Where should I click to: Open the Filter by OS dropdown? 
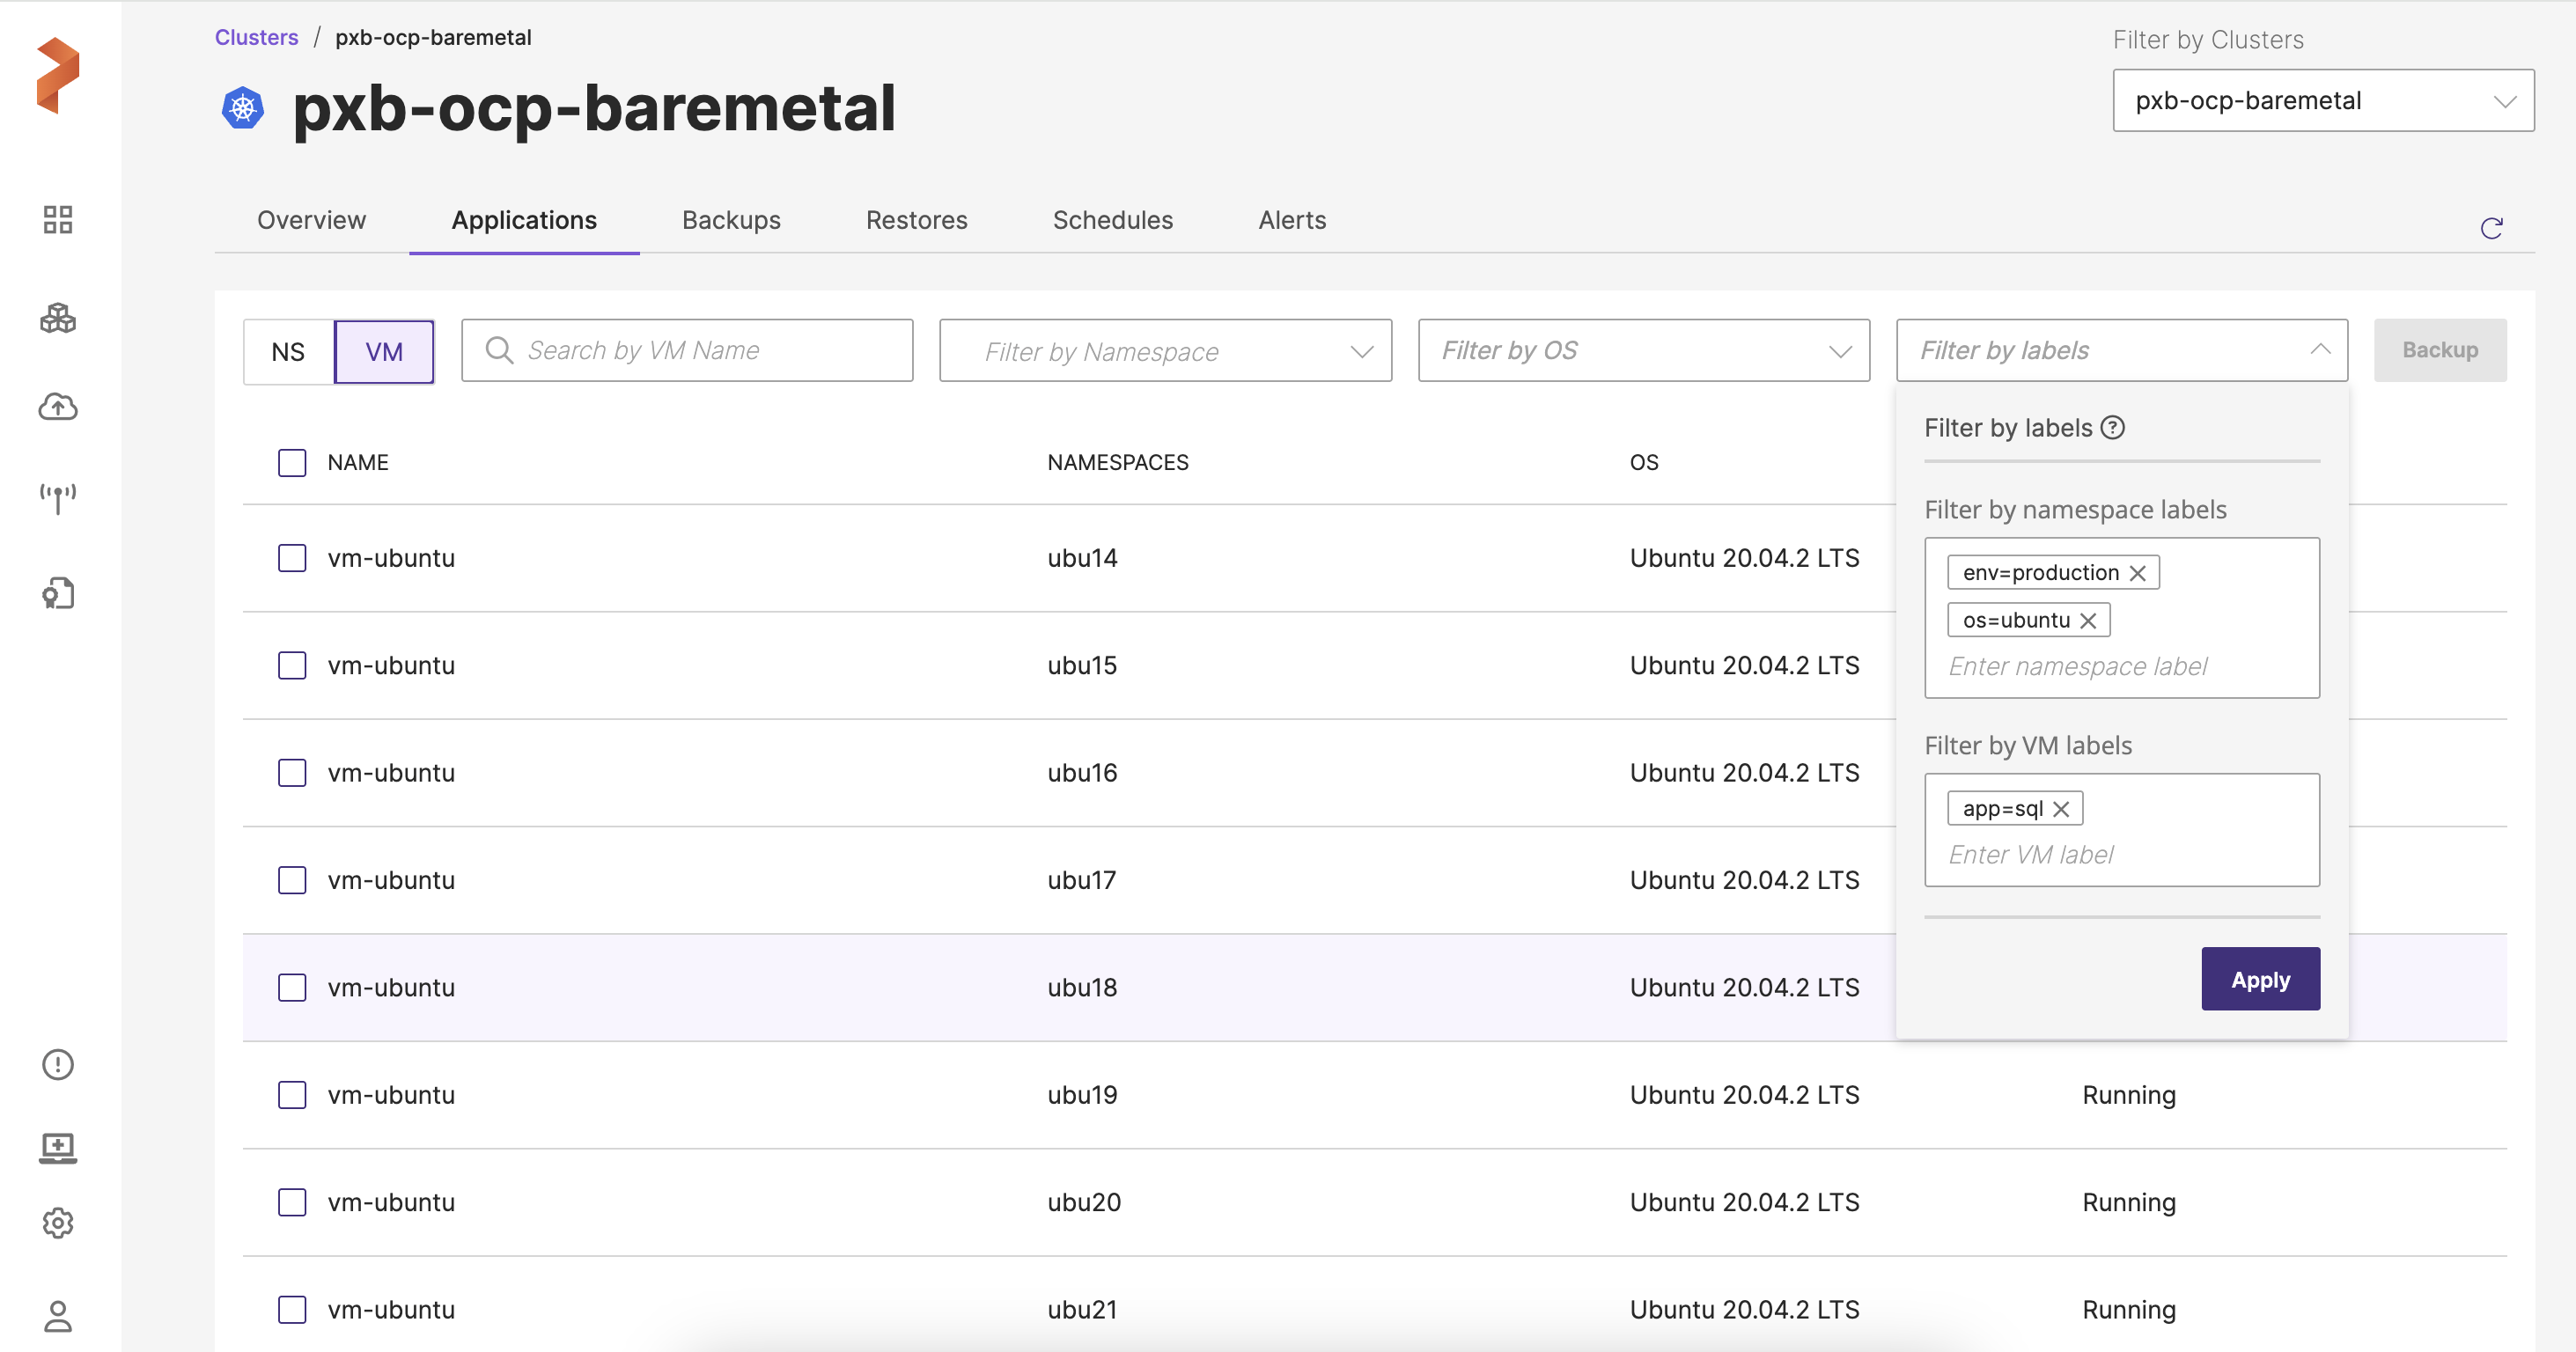click(x=1643, y=351)
